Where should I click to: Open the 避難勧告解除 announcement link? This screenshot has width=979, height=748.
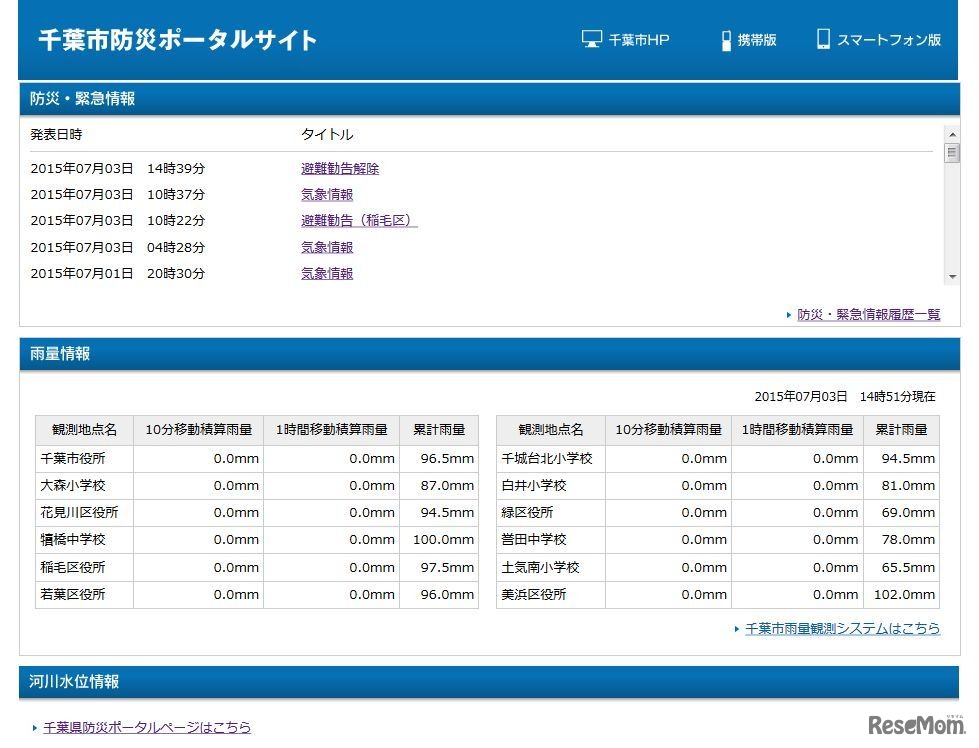(339, 168)
